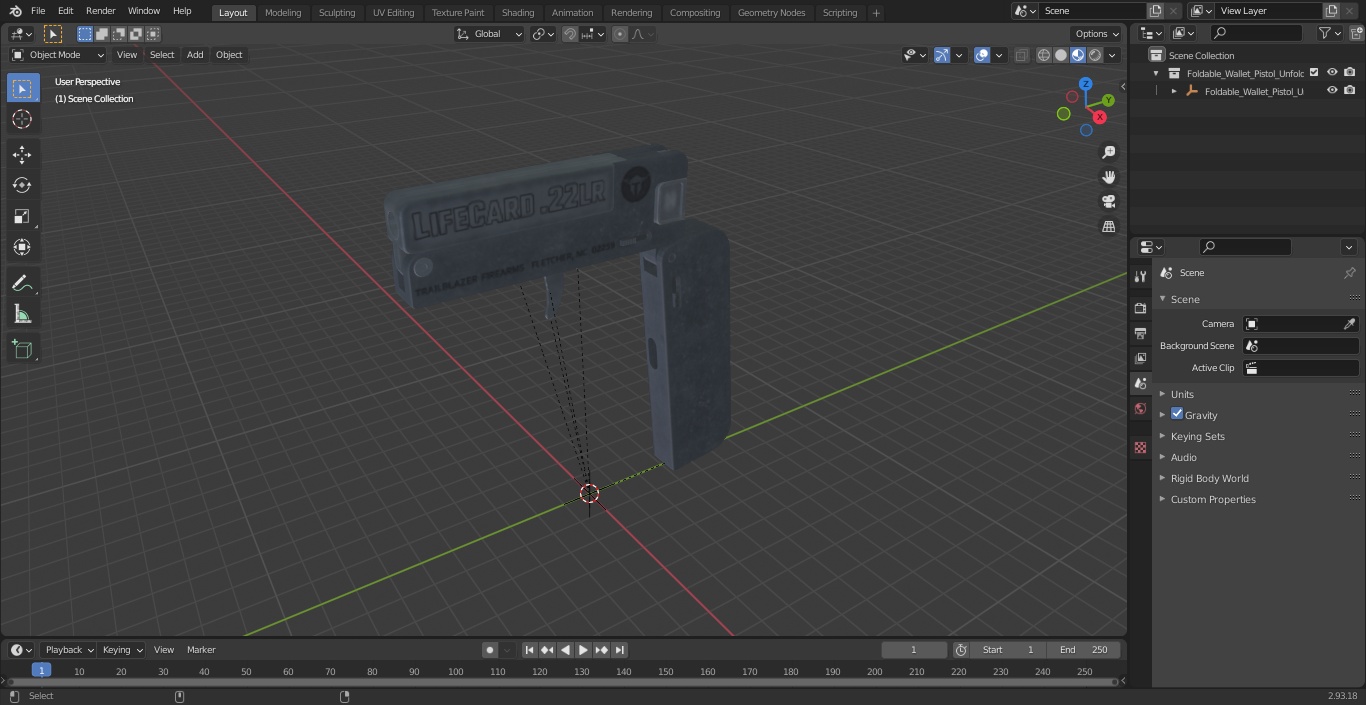Toggle snapping magnet button
Viewport: 1366px width, 705px height.
(x=570, y=34)
